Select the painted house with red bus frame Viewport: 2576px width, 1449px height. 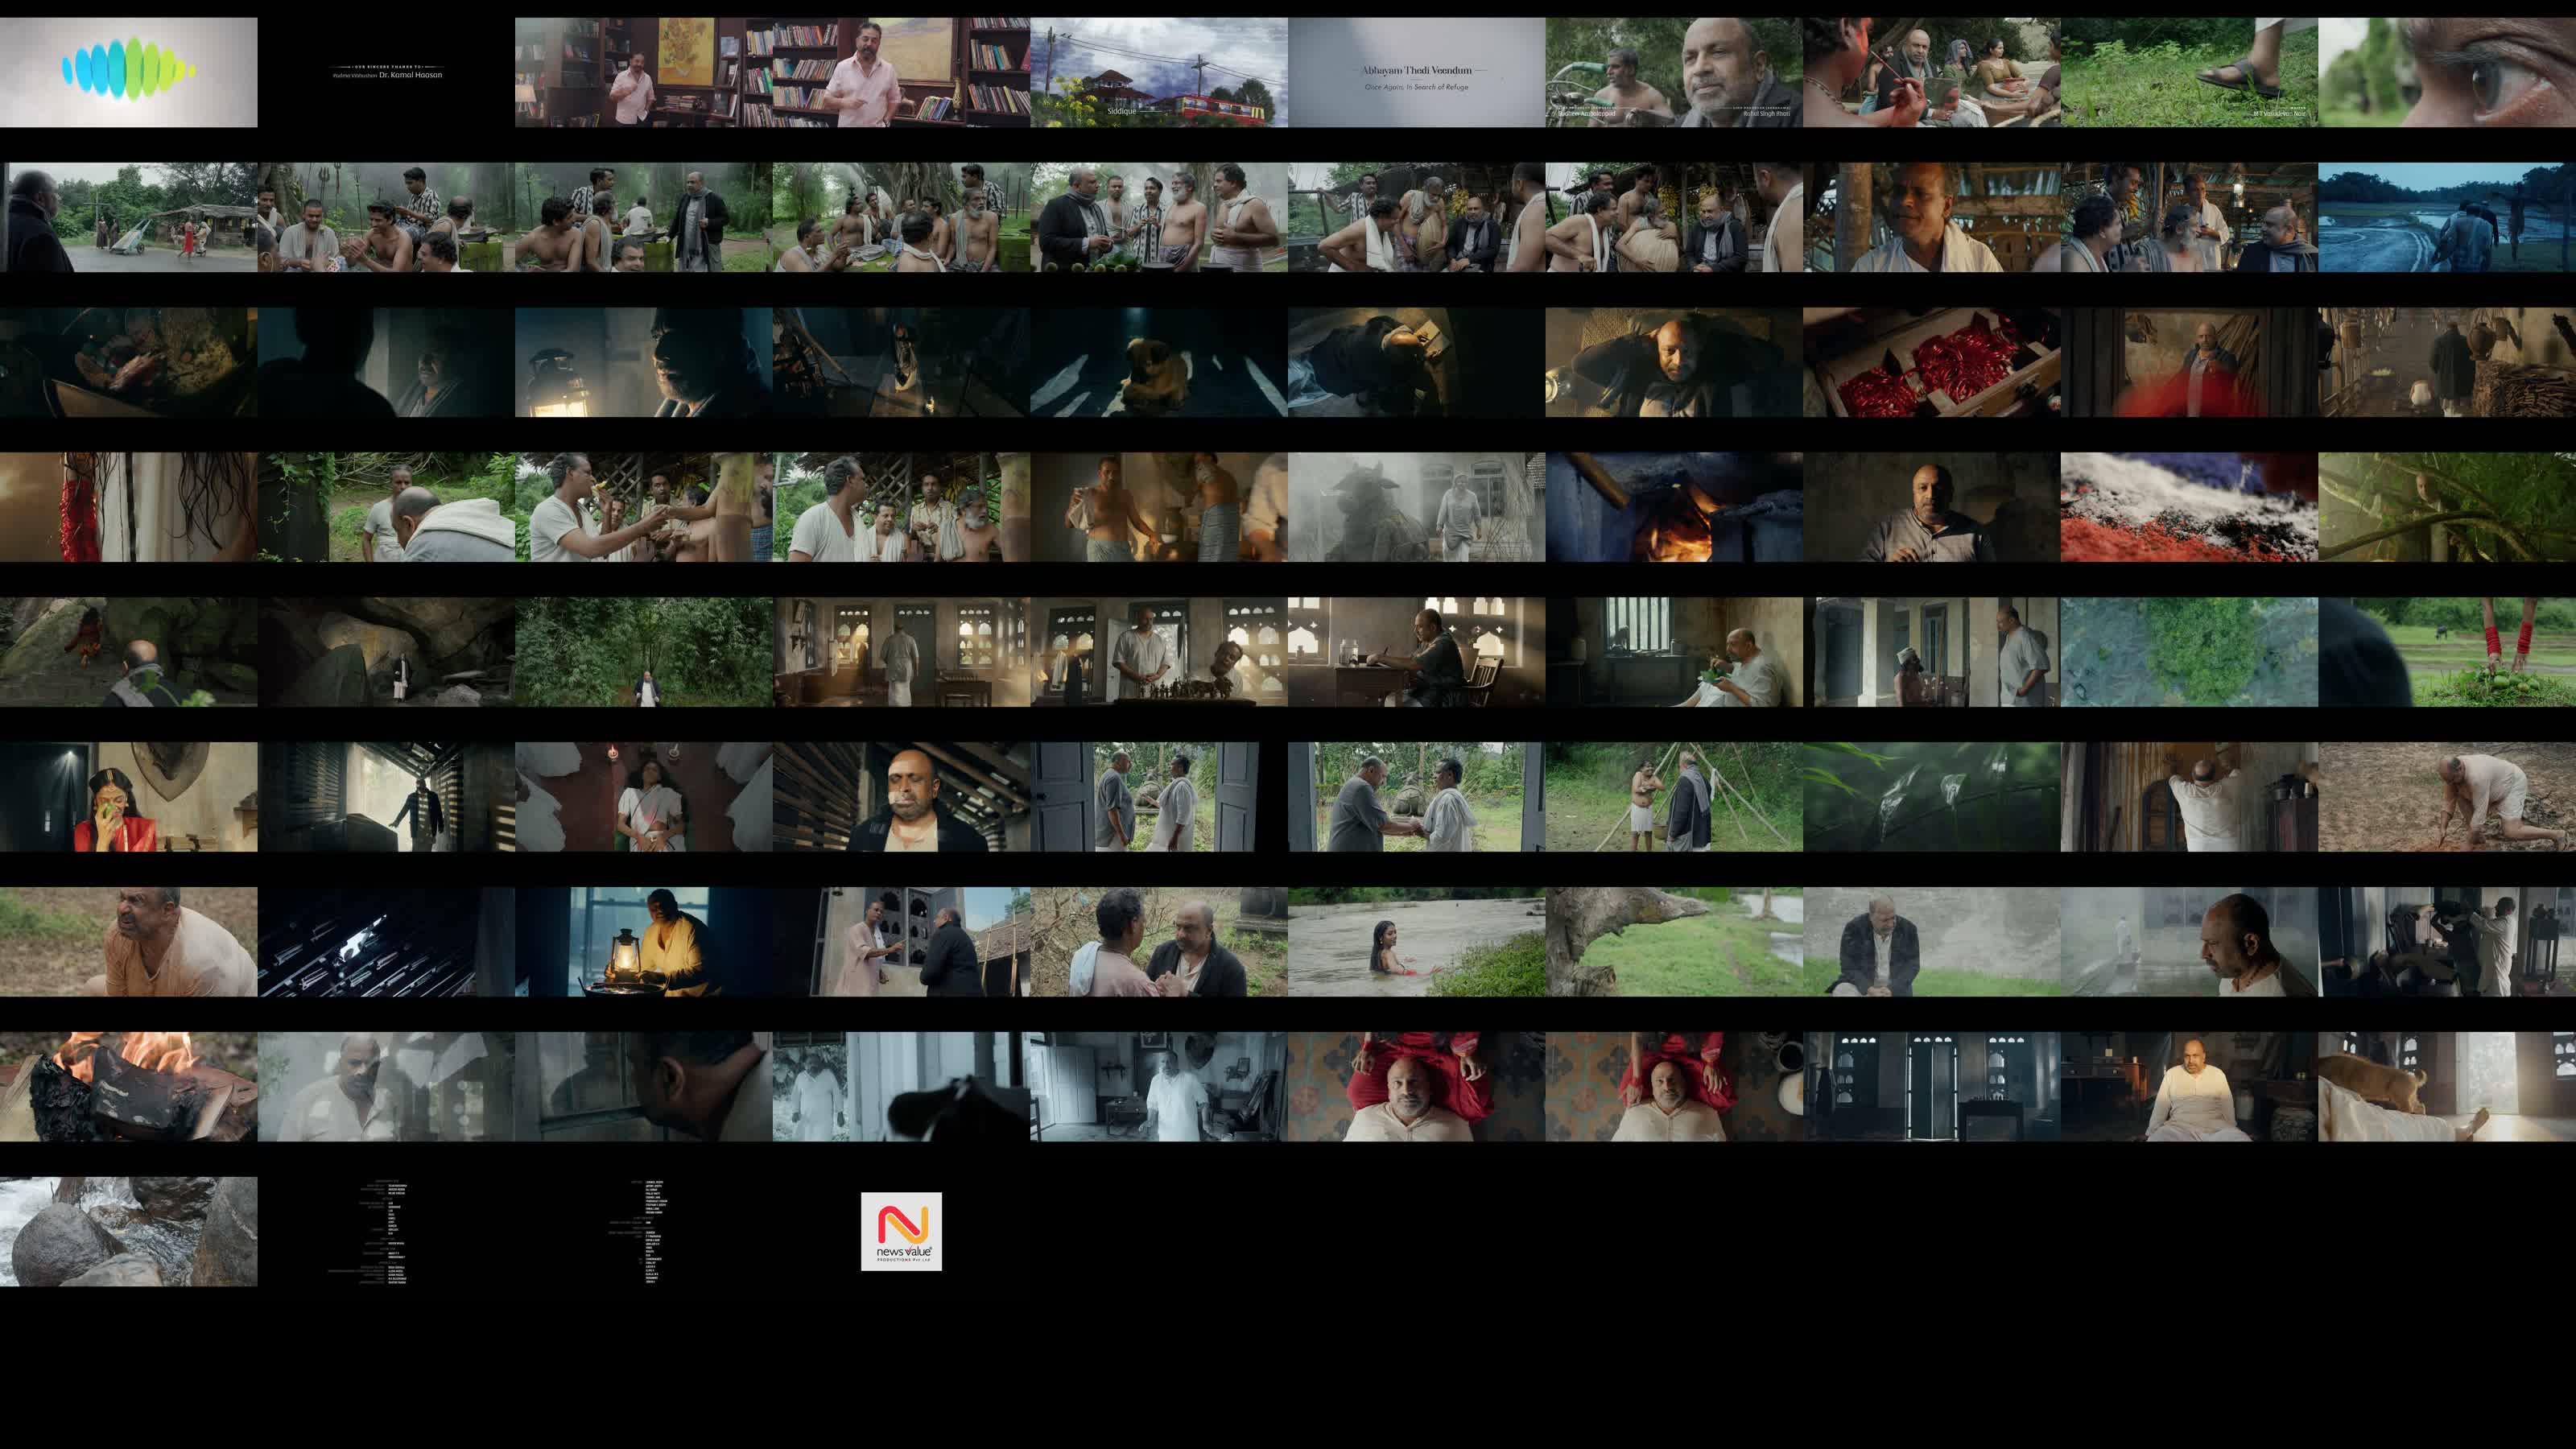pyautogui.click(x=1158, y=72)
